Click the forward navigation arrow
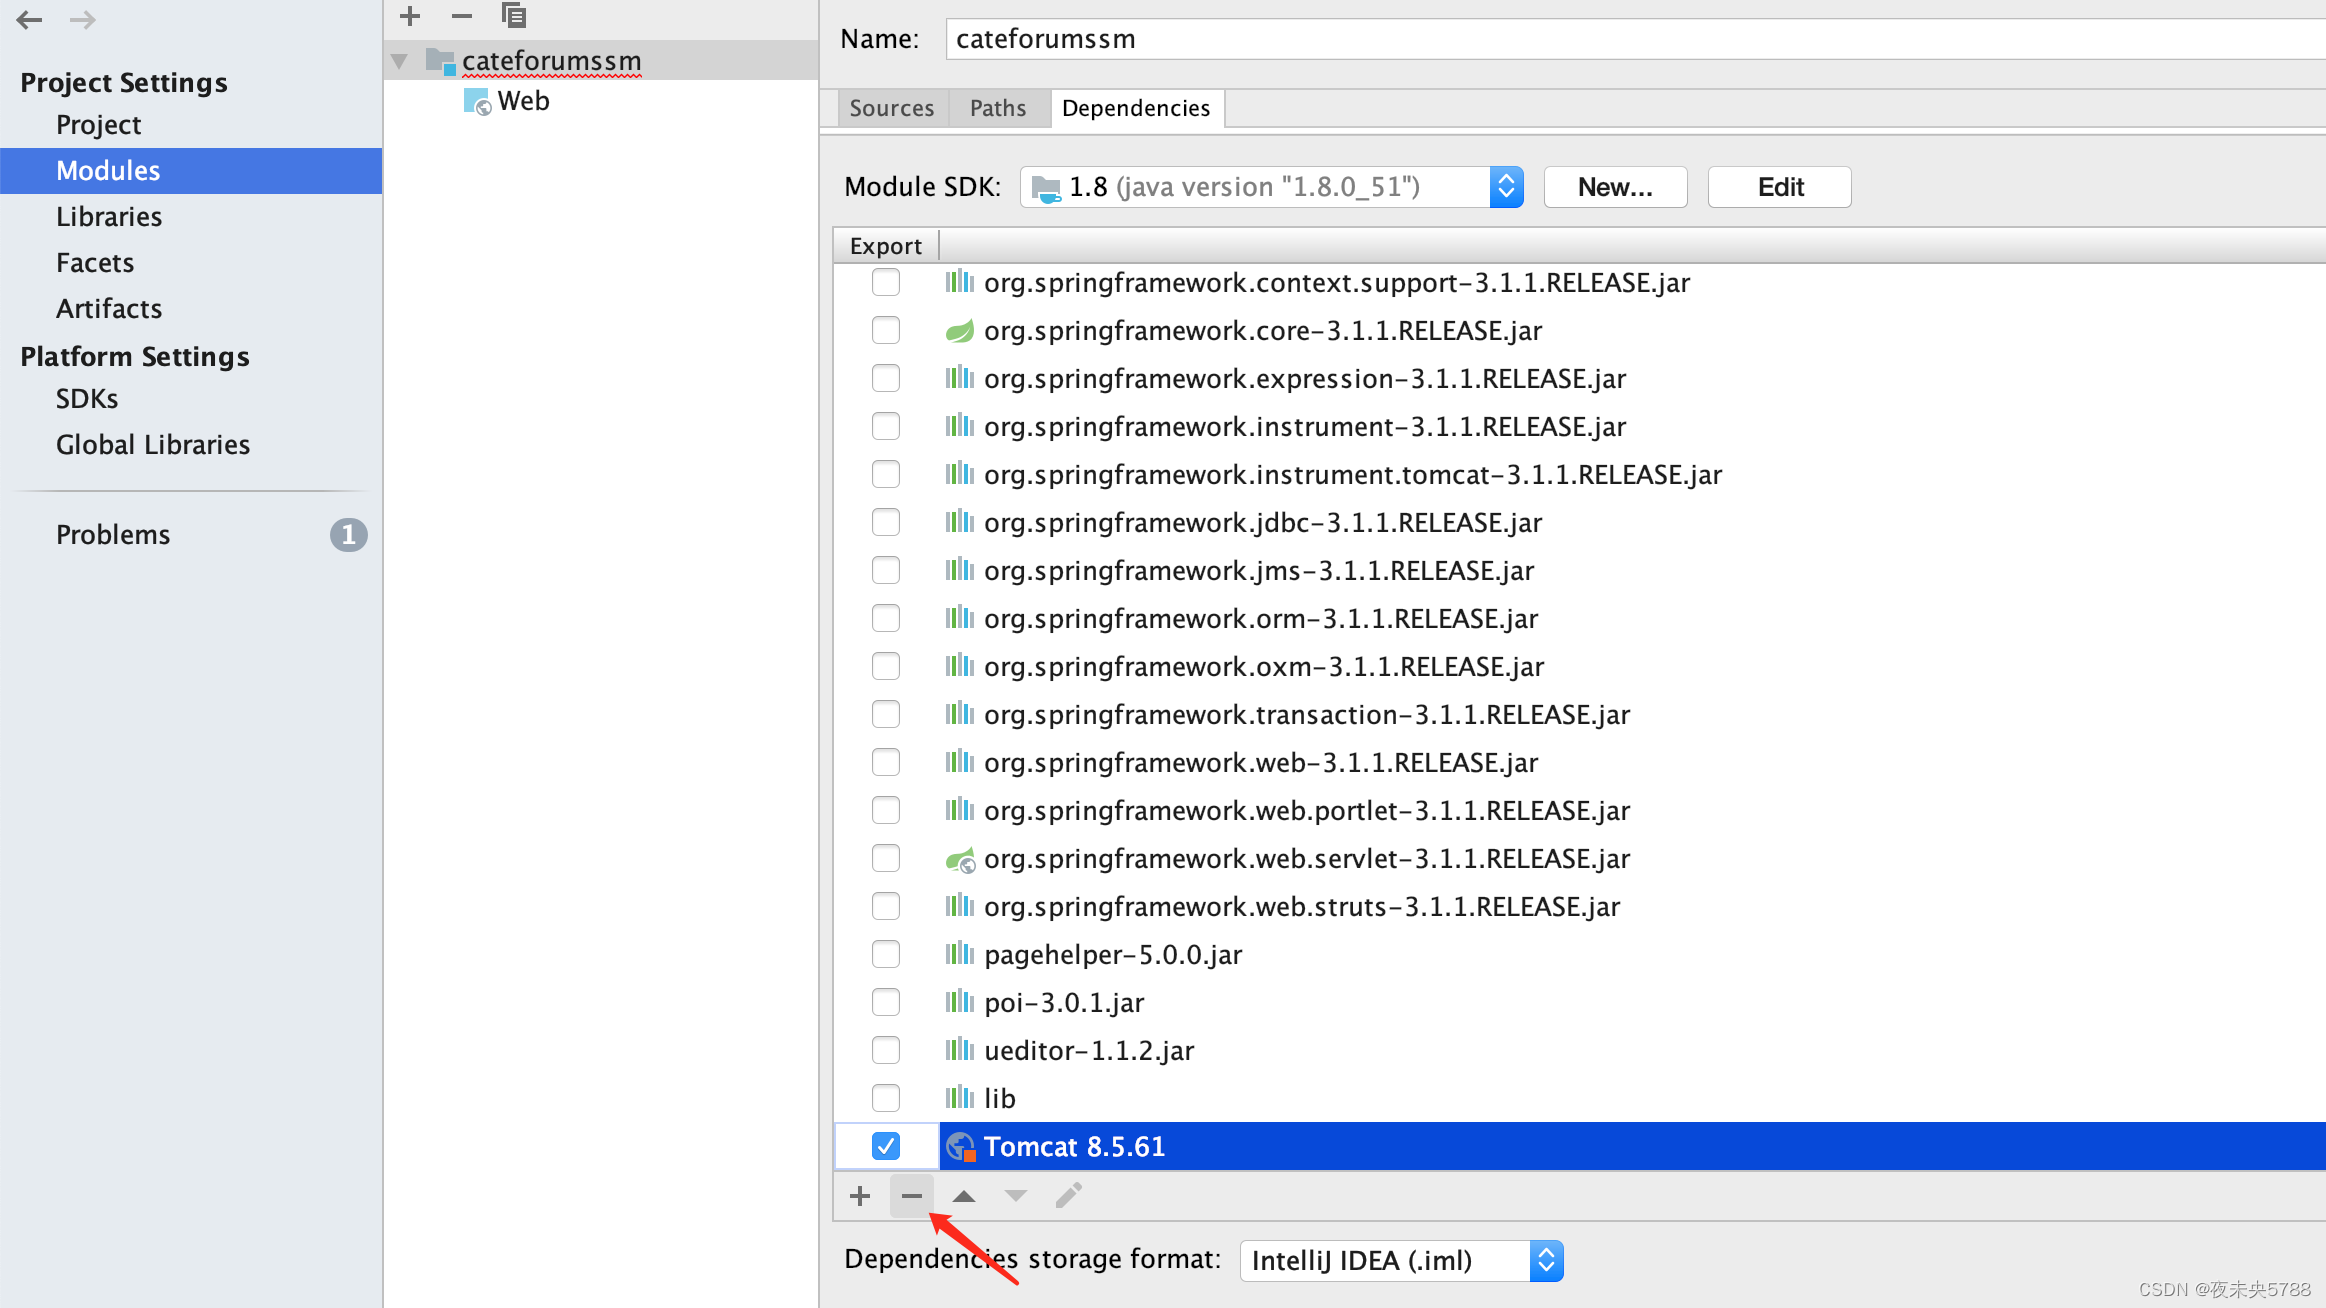The width and height of the screenshot is (2326, 1308). [83, 19]
